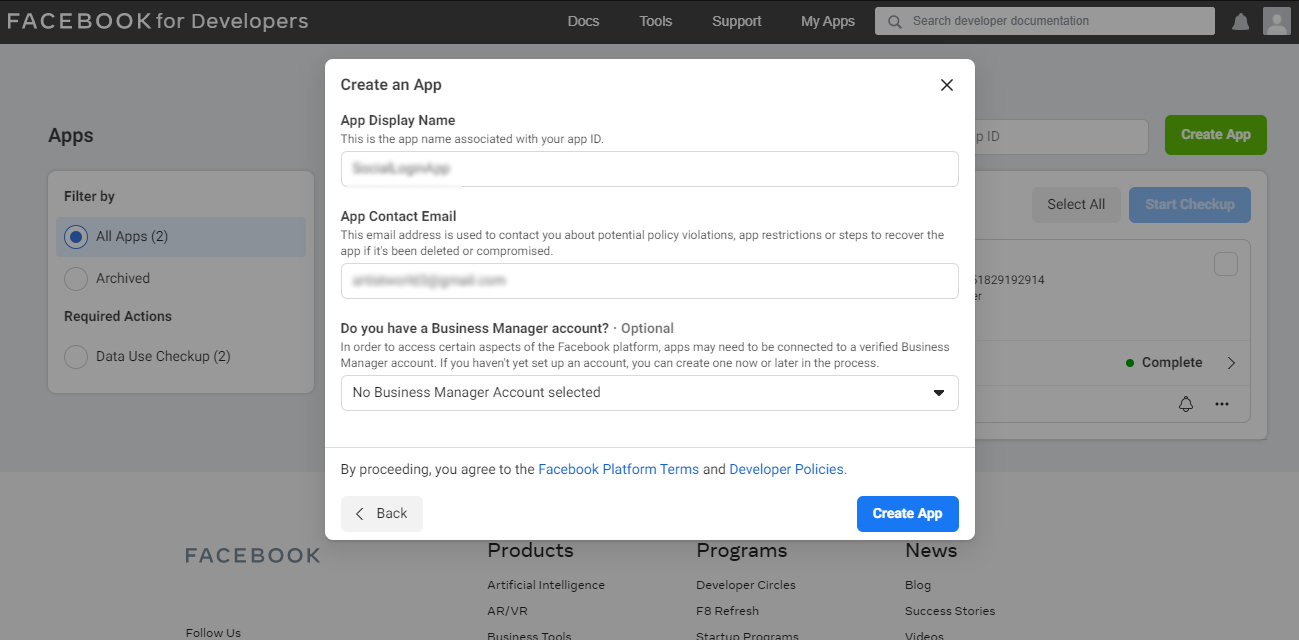Click the Required Actions heading

(x=118, y=316)
